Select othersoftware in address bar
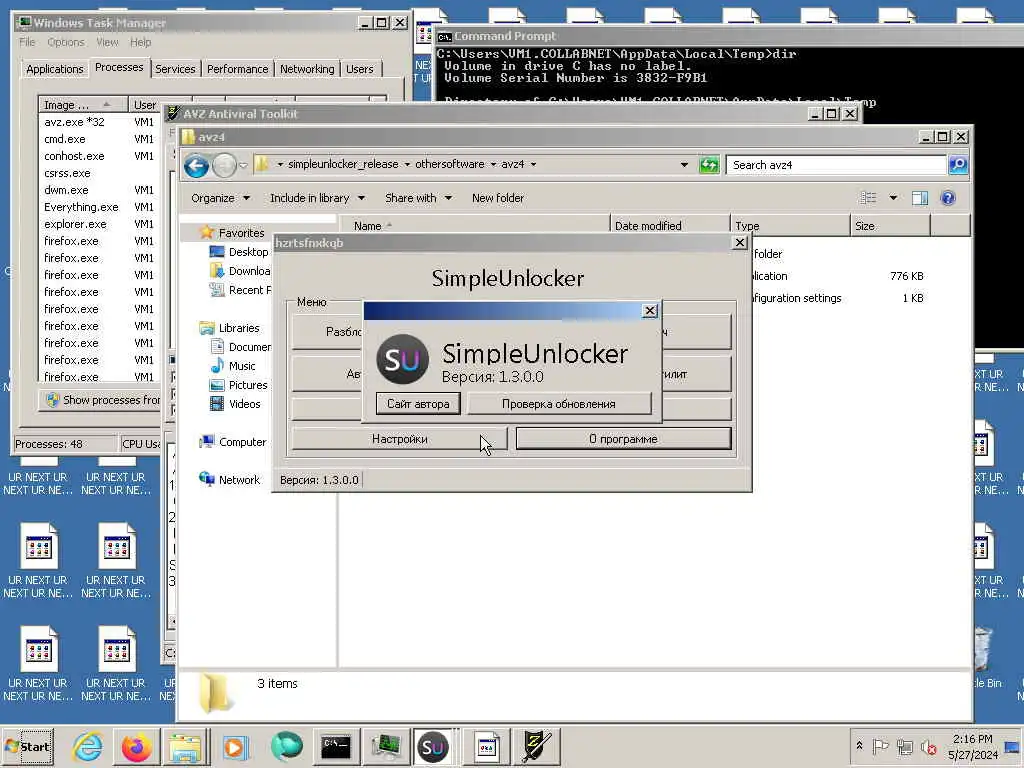The height and width of the screenshot is (768, 1024). (x=449, y=165)
